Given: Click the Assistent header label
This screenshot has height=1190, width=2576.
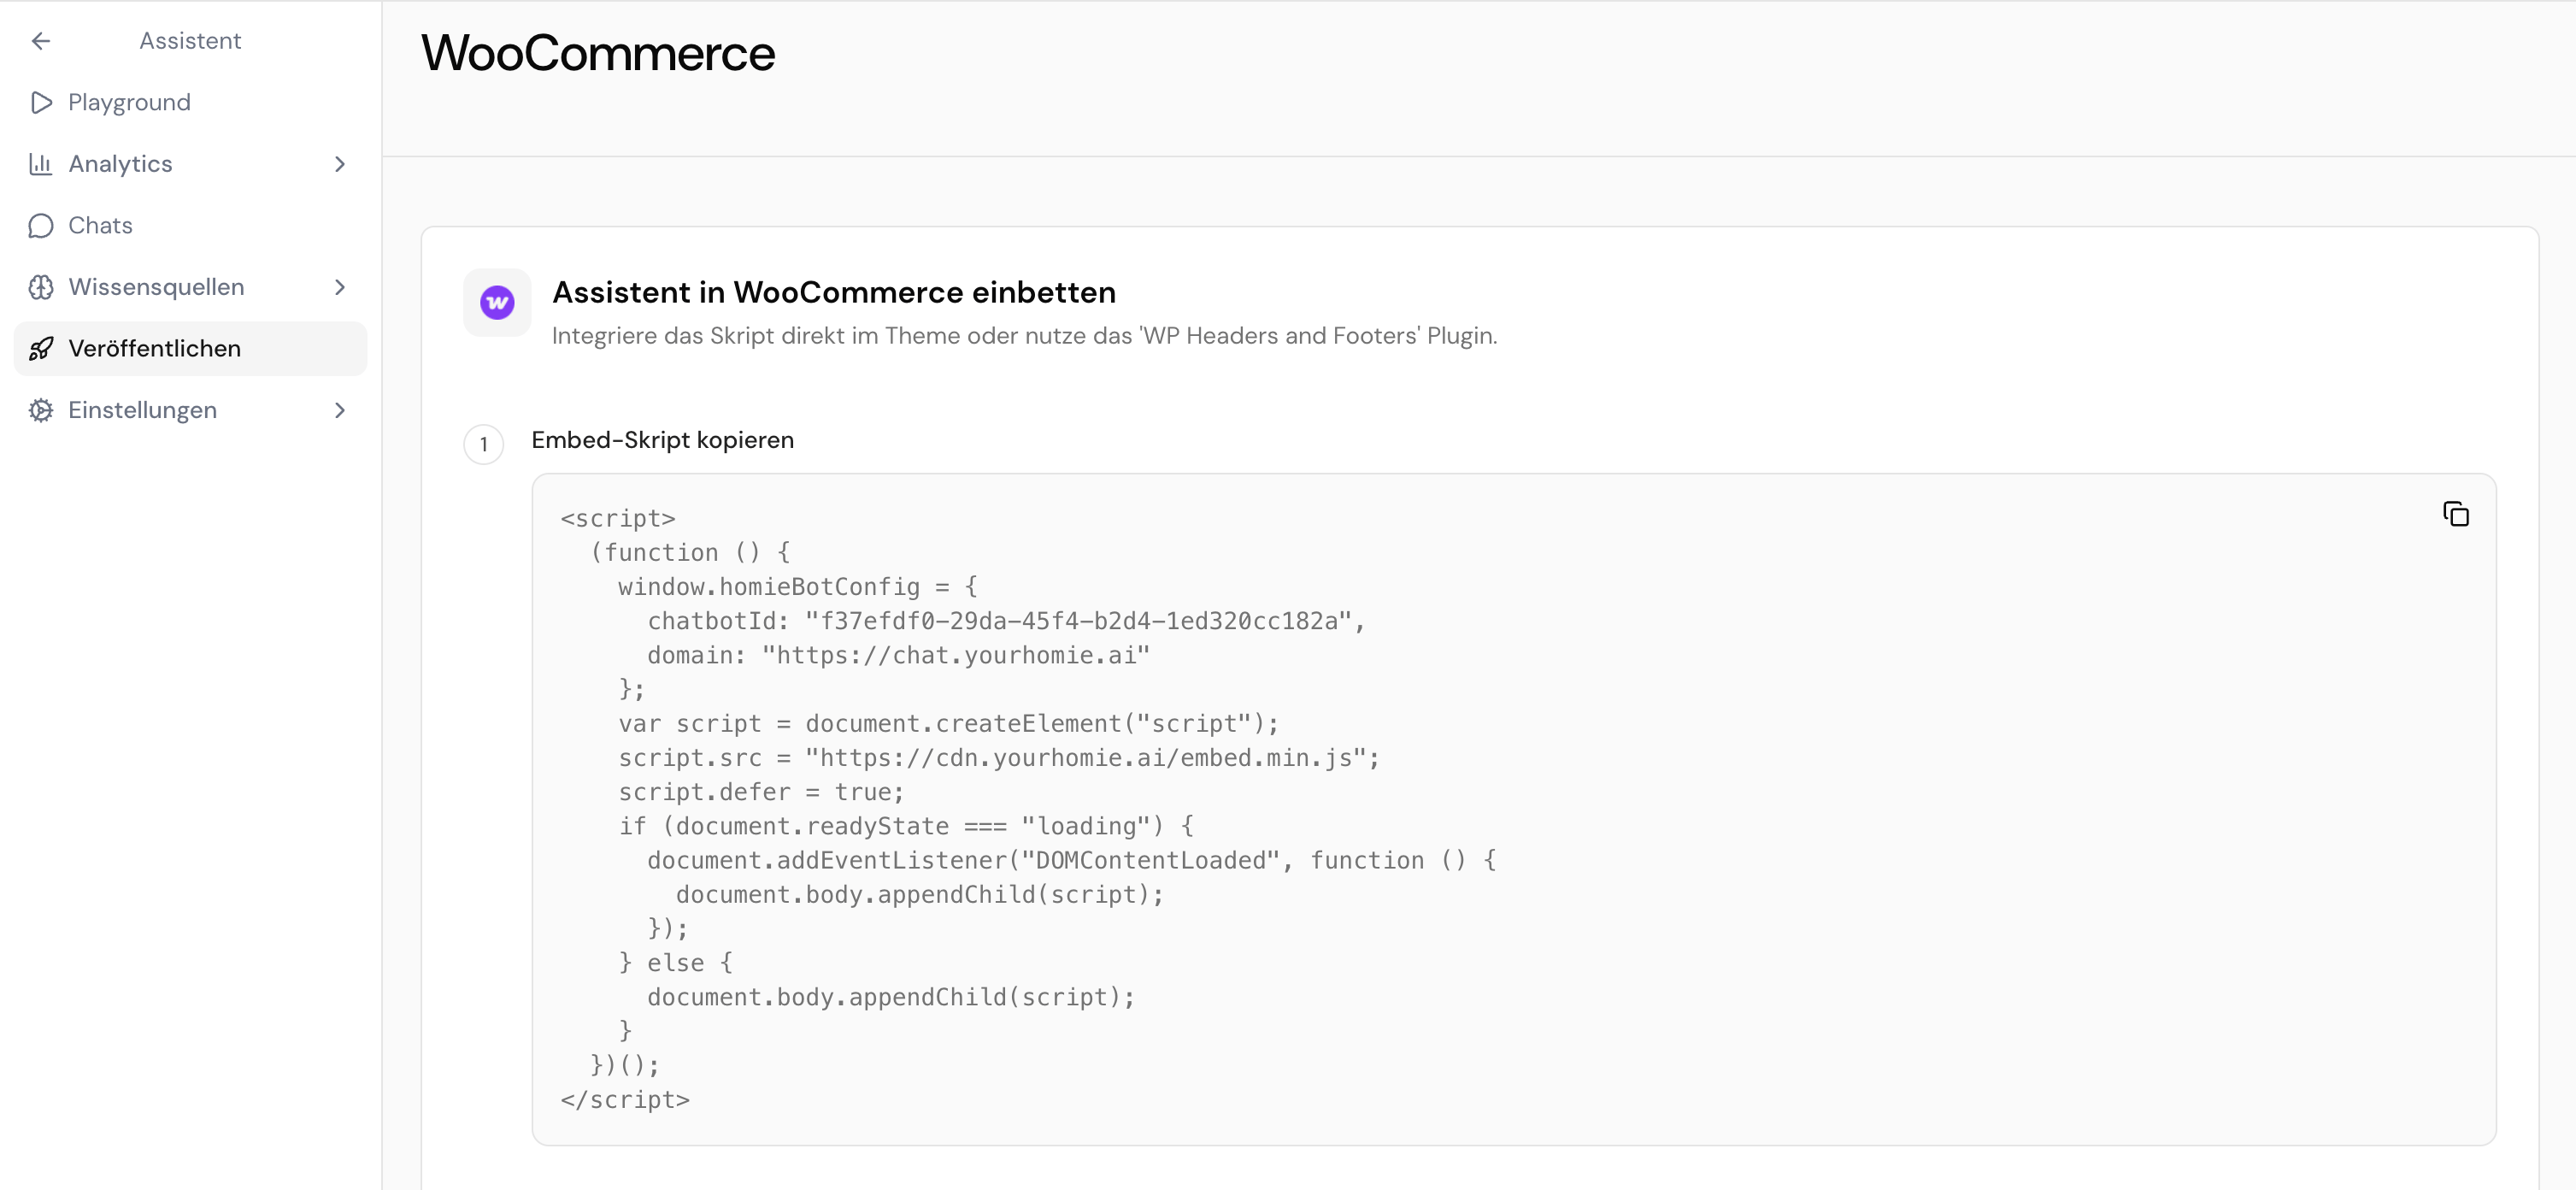Looking at the screenshot, I should click(x=190, y=41).
